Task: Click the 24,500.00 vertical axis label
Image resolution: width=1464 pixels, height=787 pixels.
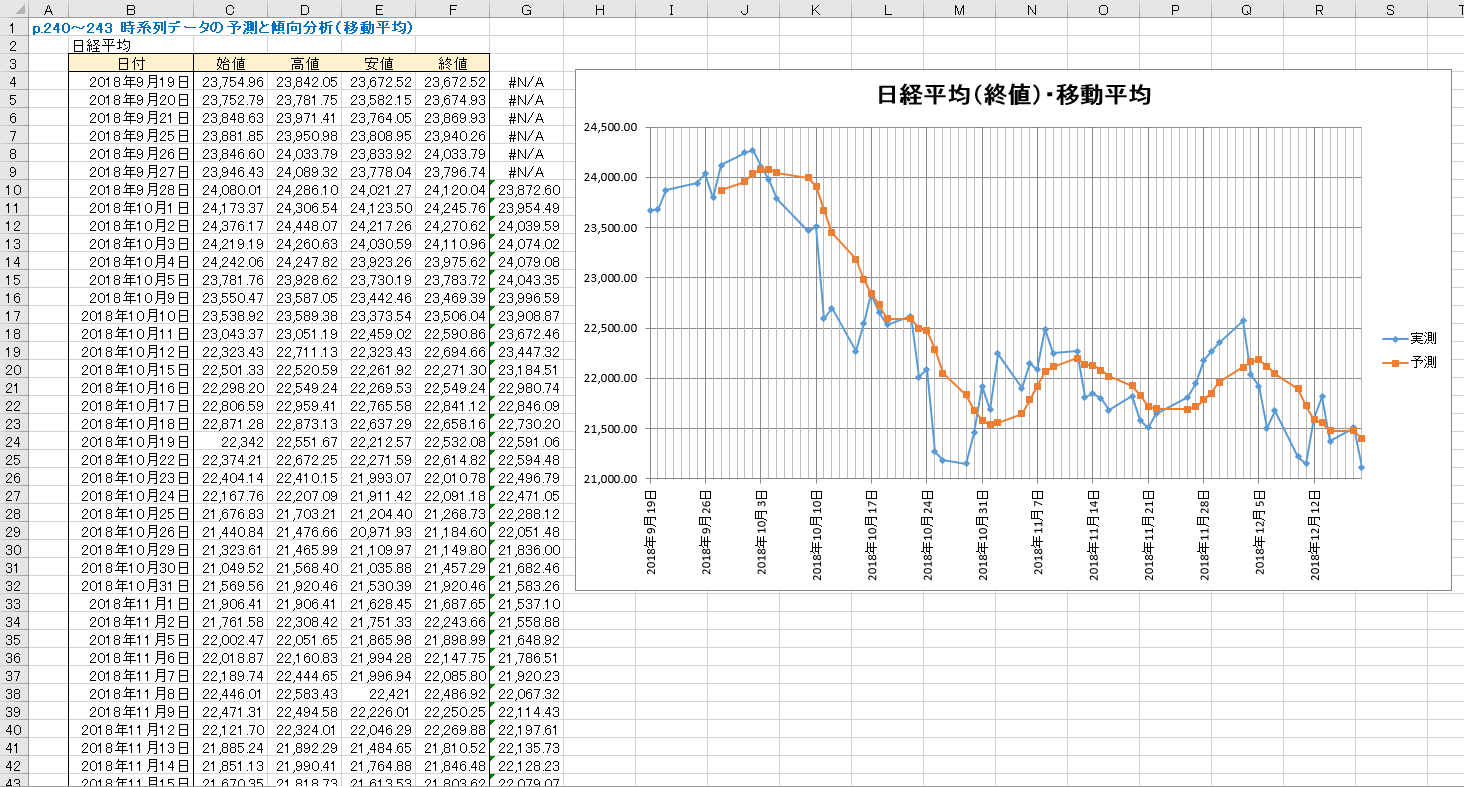Action: click(x=608, y=127)
